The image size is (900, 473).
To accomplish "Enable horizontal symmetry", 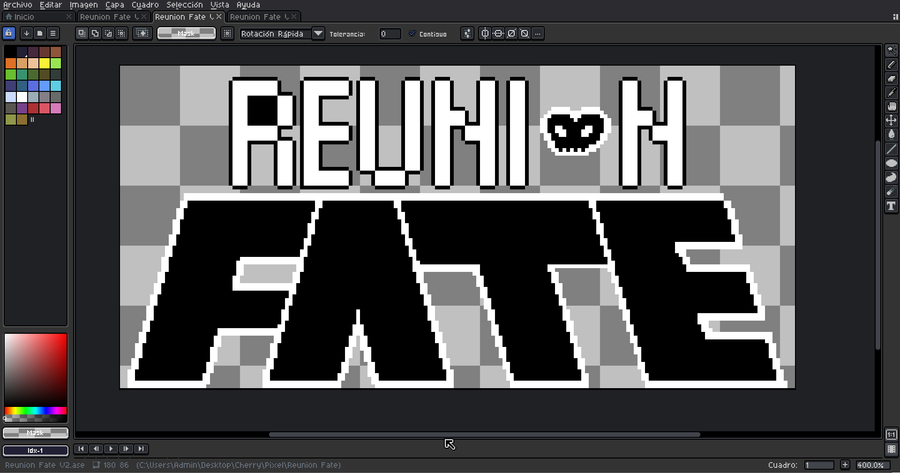I will (485, 33).
